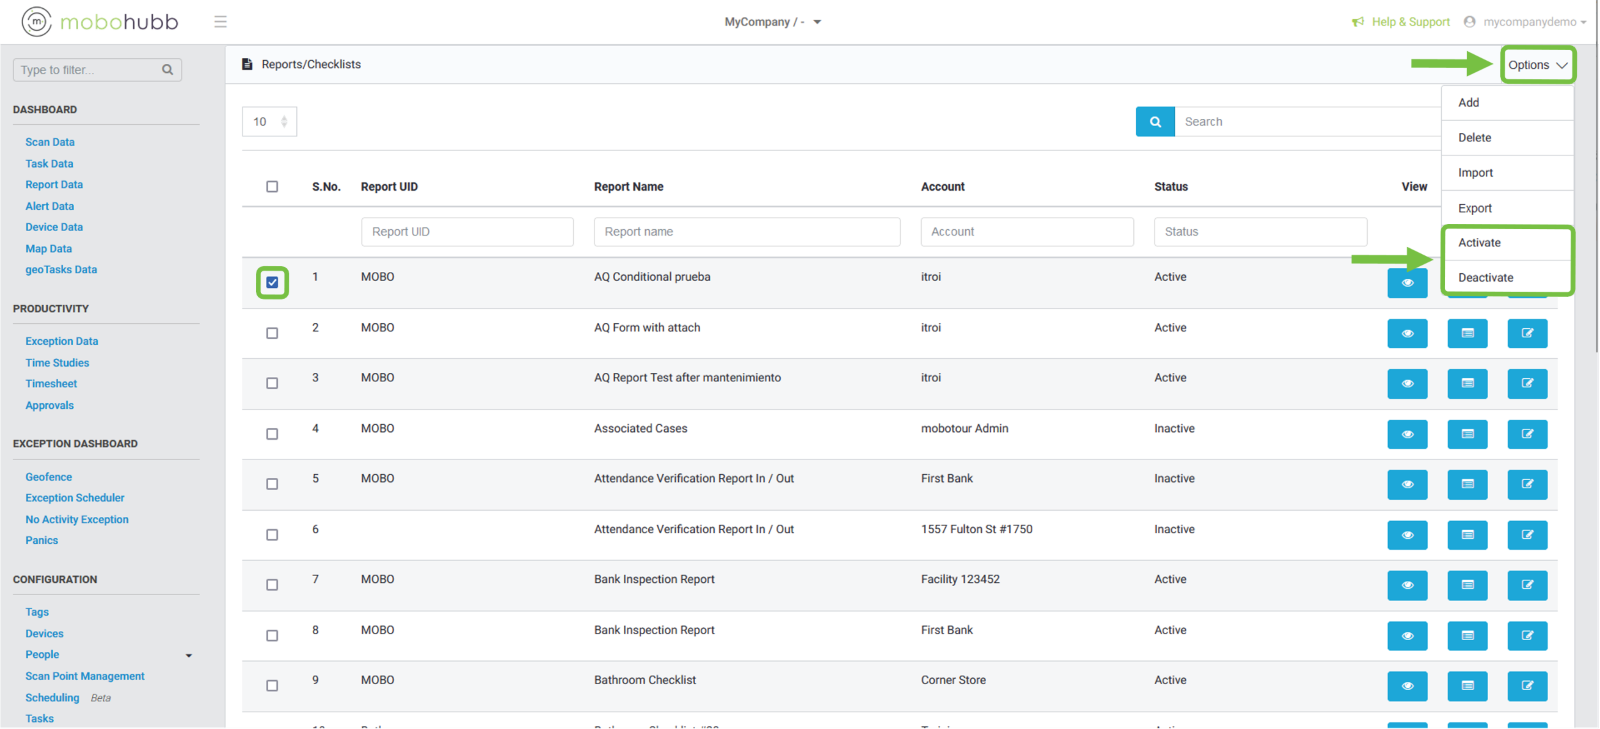
Task: Click list icon for Bathroom Checklist row
Action: (1467, 686)
